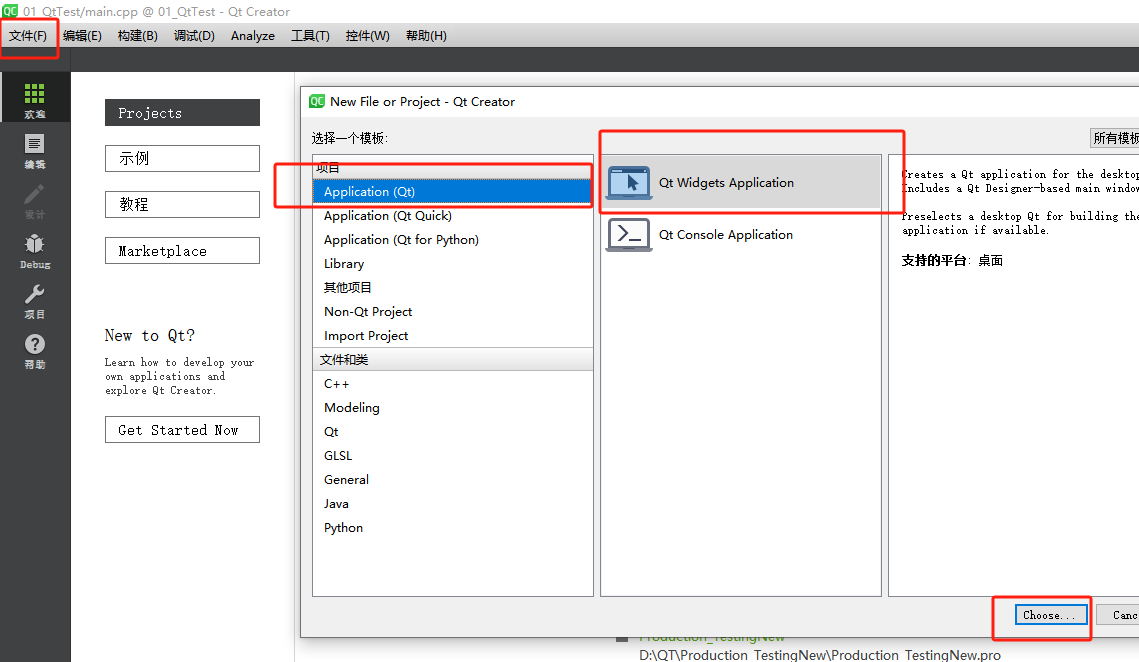Select Qt Console Application icon
The height and width of the screenshot is (662, 1139).
point(629,235)
